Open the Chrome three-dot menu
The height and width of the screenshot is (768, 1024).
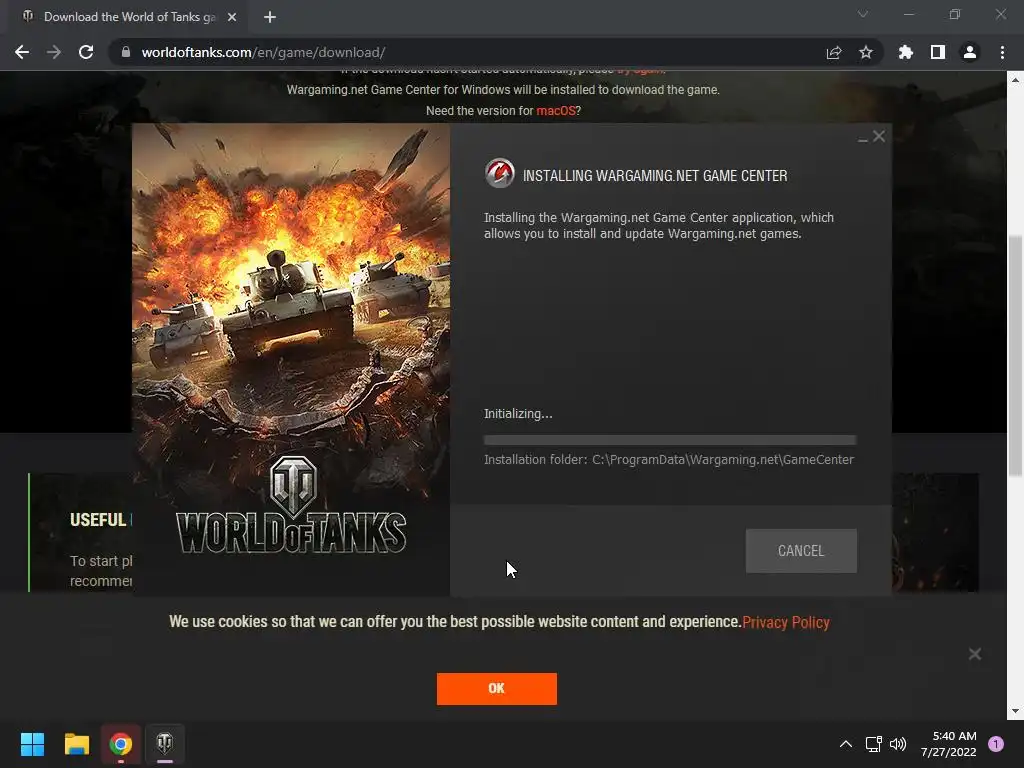[1002, 52]
